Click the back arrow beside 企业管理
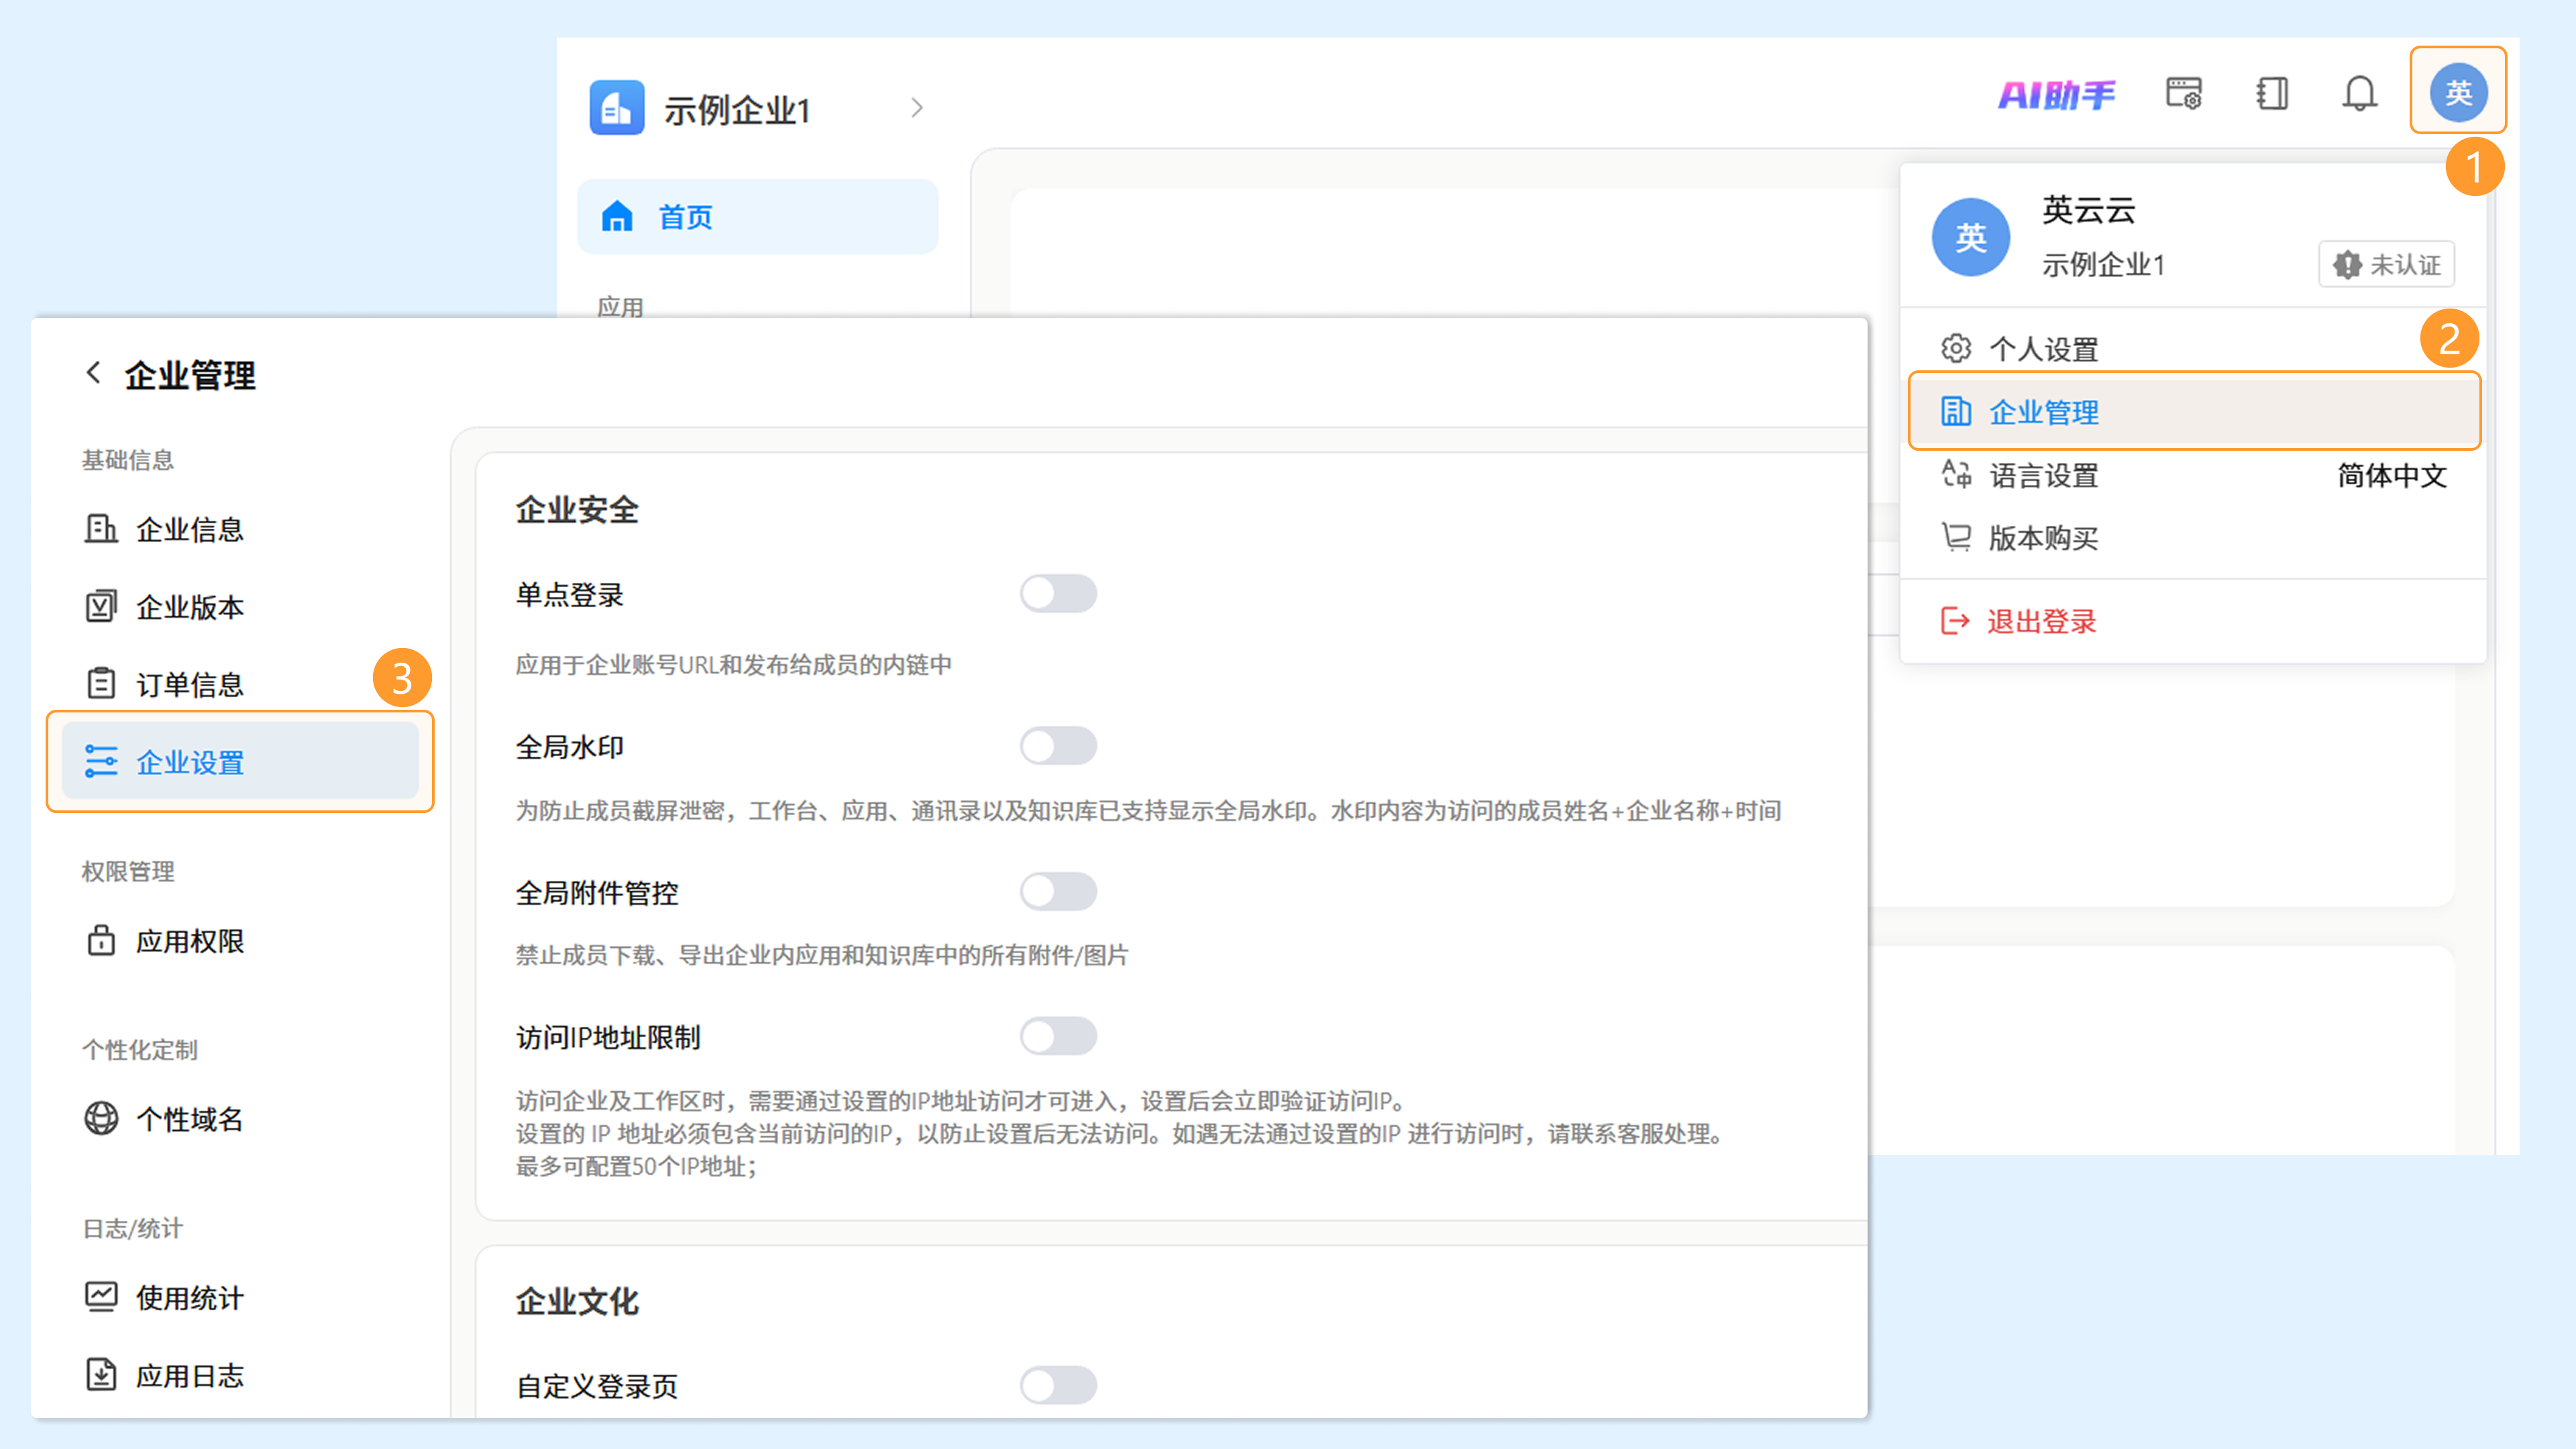 [x=93, y=373]
